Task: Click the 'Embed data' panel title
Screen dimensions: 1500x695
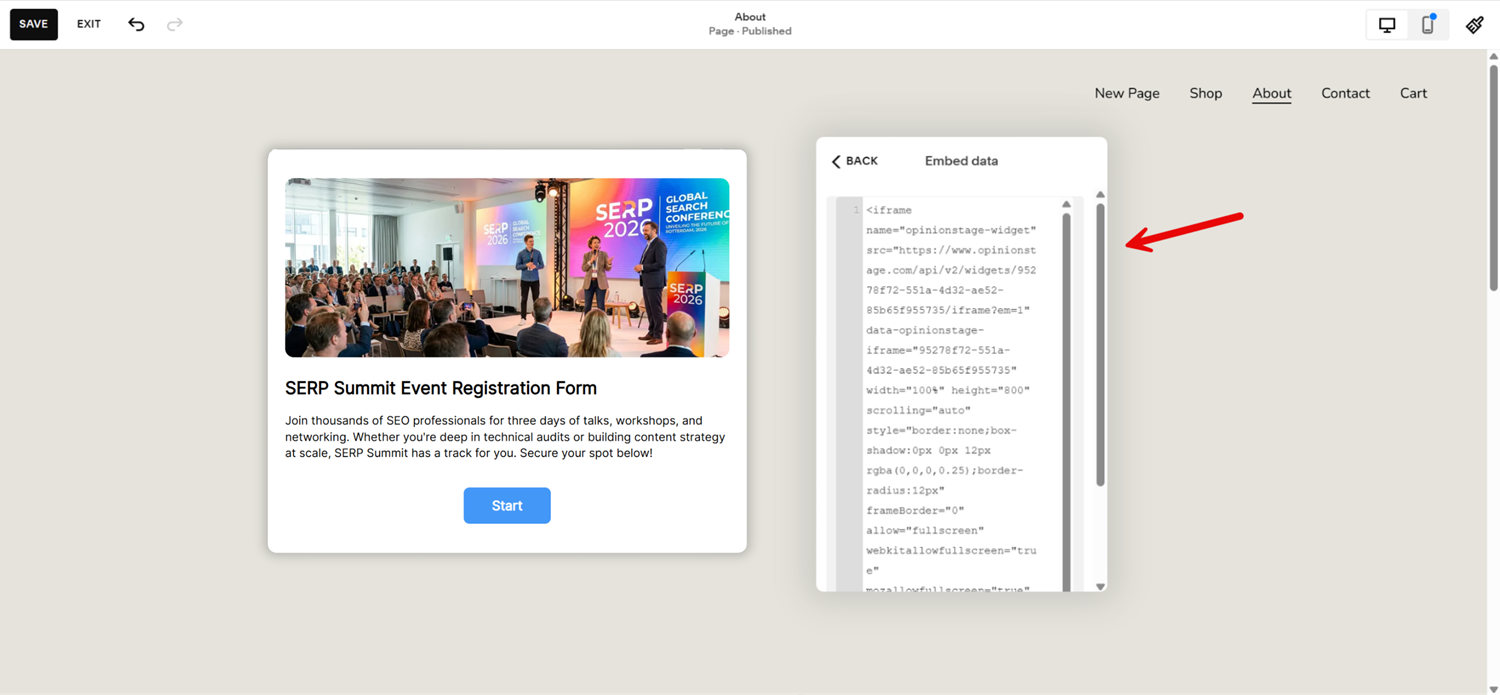Action: pyautogui.click(x=961, y=161)
